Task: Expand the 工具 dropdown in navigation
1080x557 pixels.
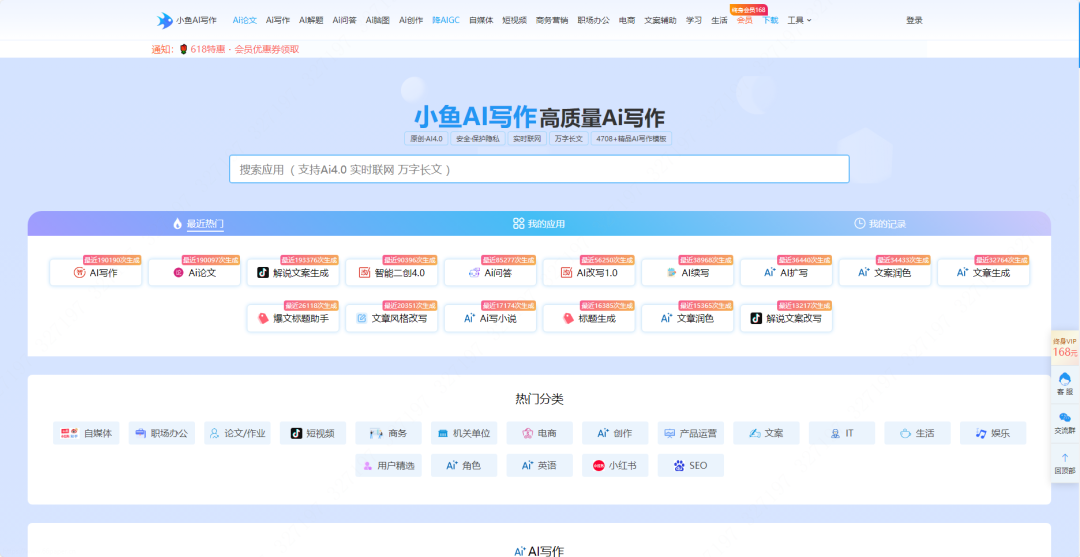Action: coord(799,21)
